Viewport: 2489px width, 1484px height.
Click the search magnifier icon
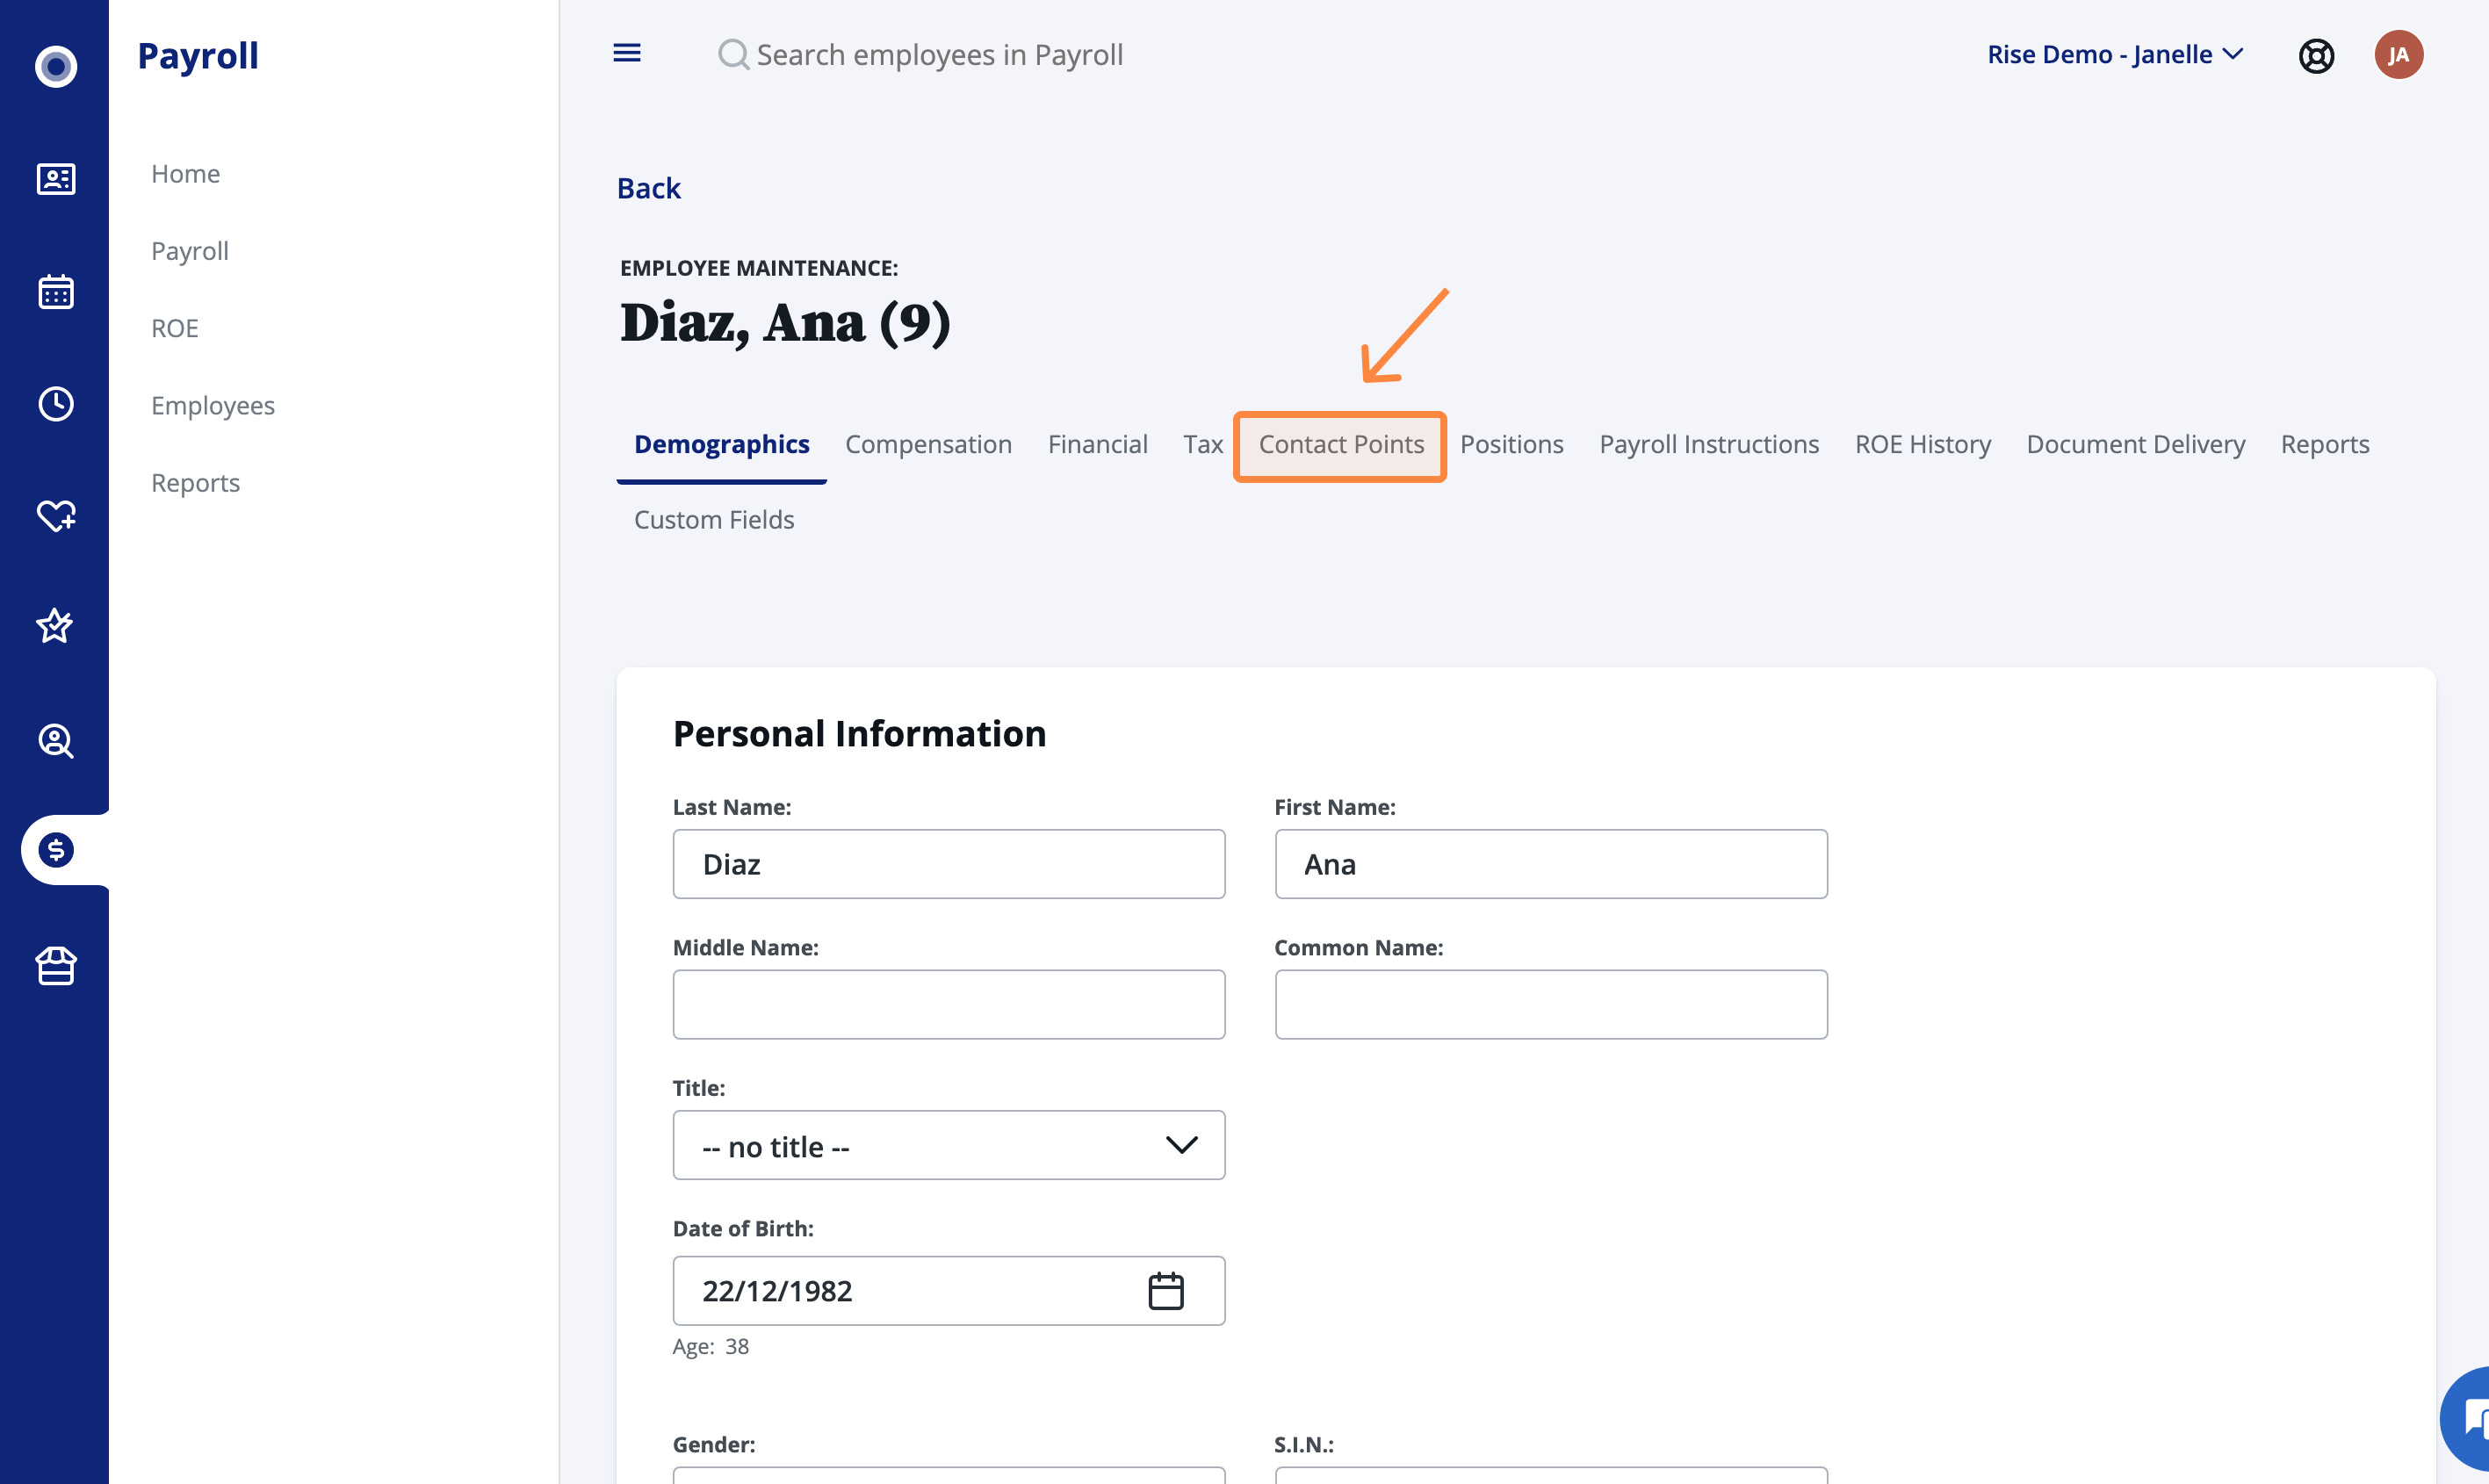(x=733, y=54)
